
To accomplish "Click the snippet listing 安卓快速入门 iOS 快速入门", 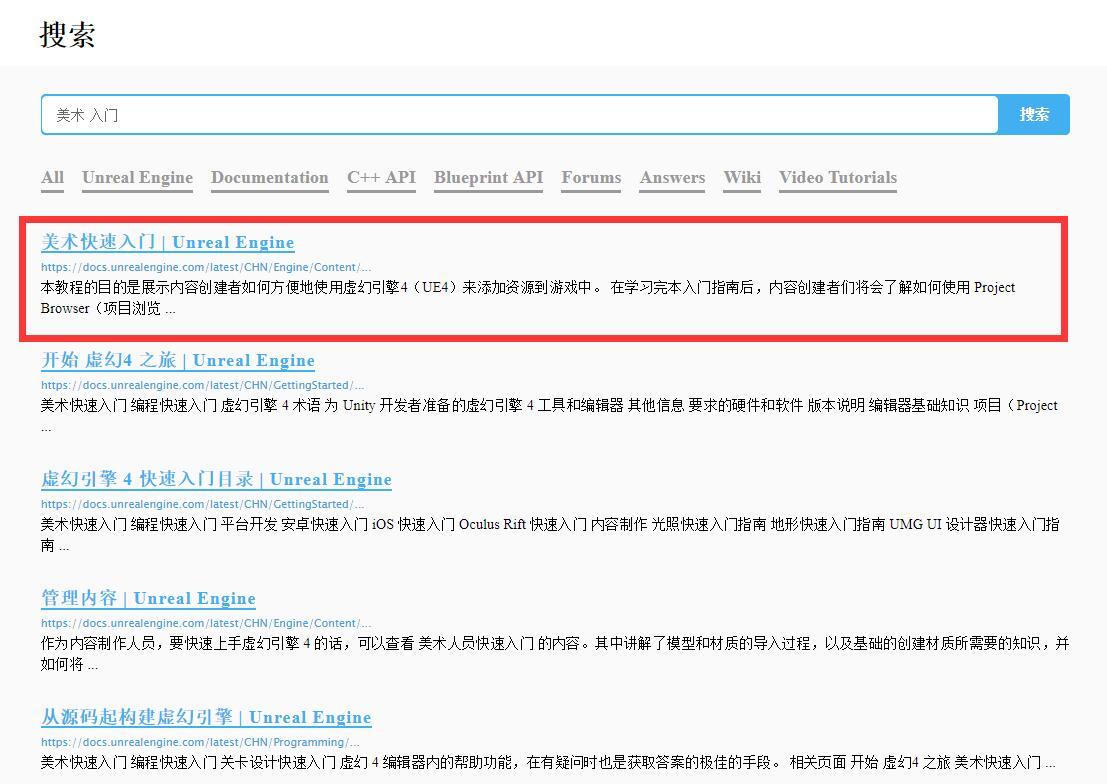I will coord(550,535).
